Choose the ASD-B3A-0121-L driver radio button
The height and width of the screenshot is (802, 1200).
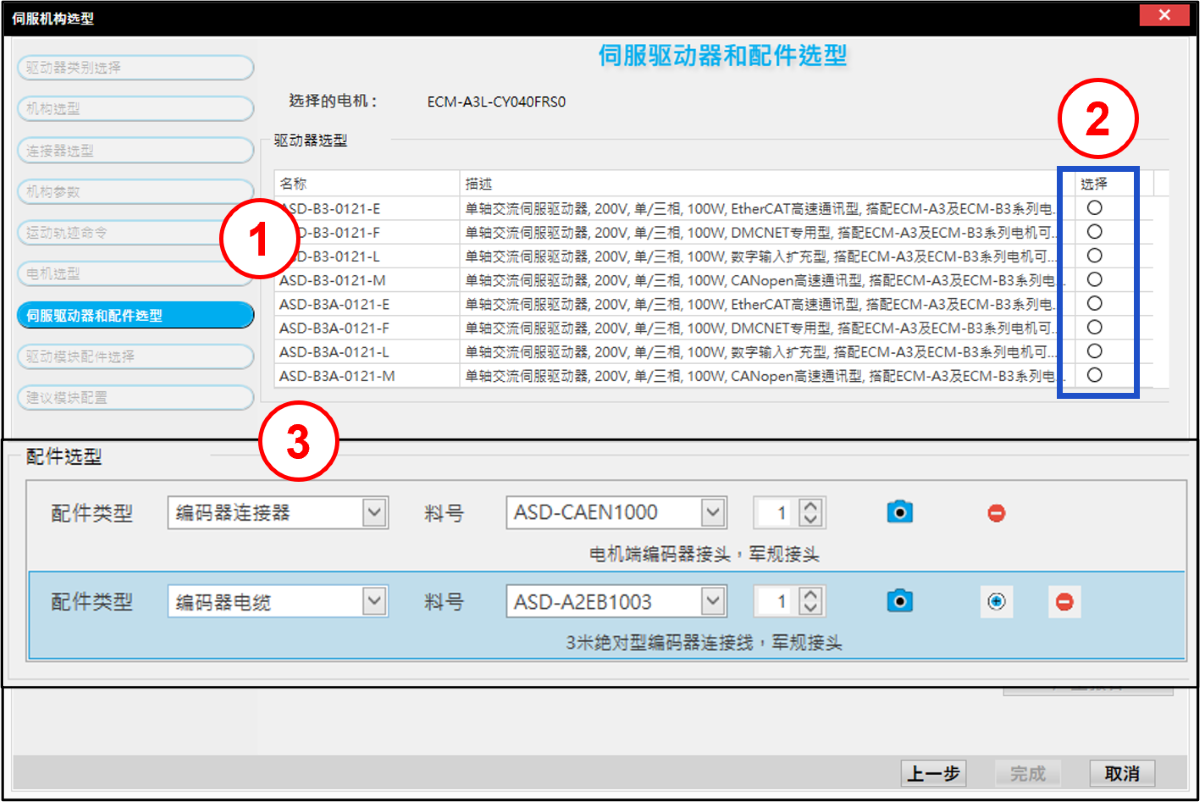coord(1095,351)
